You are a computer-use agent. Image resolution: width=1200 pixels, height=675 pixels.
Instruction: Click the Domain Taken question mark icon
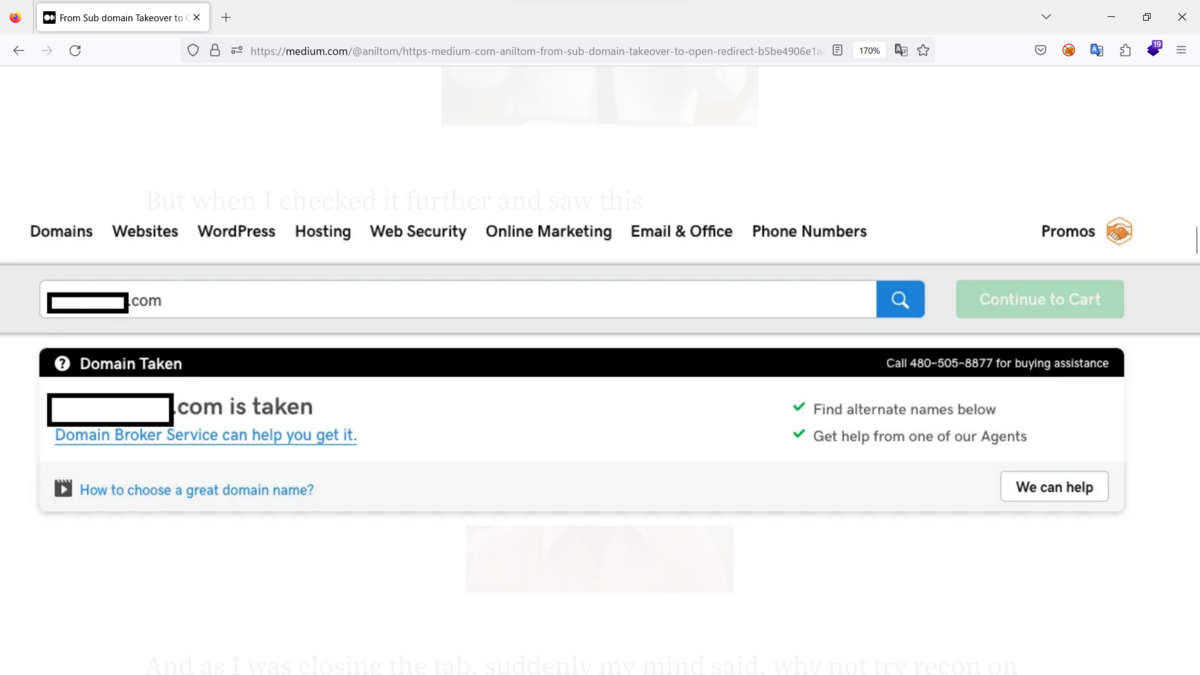(x=62, y=363)
